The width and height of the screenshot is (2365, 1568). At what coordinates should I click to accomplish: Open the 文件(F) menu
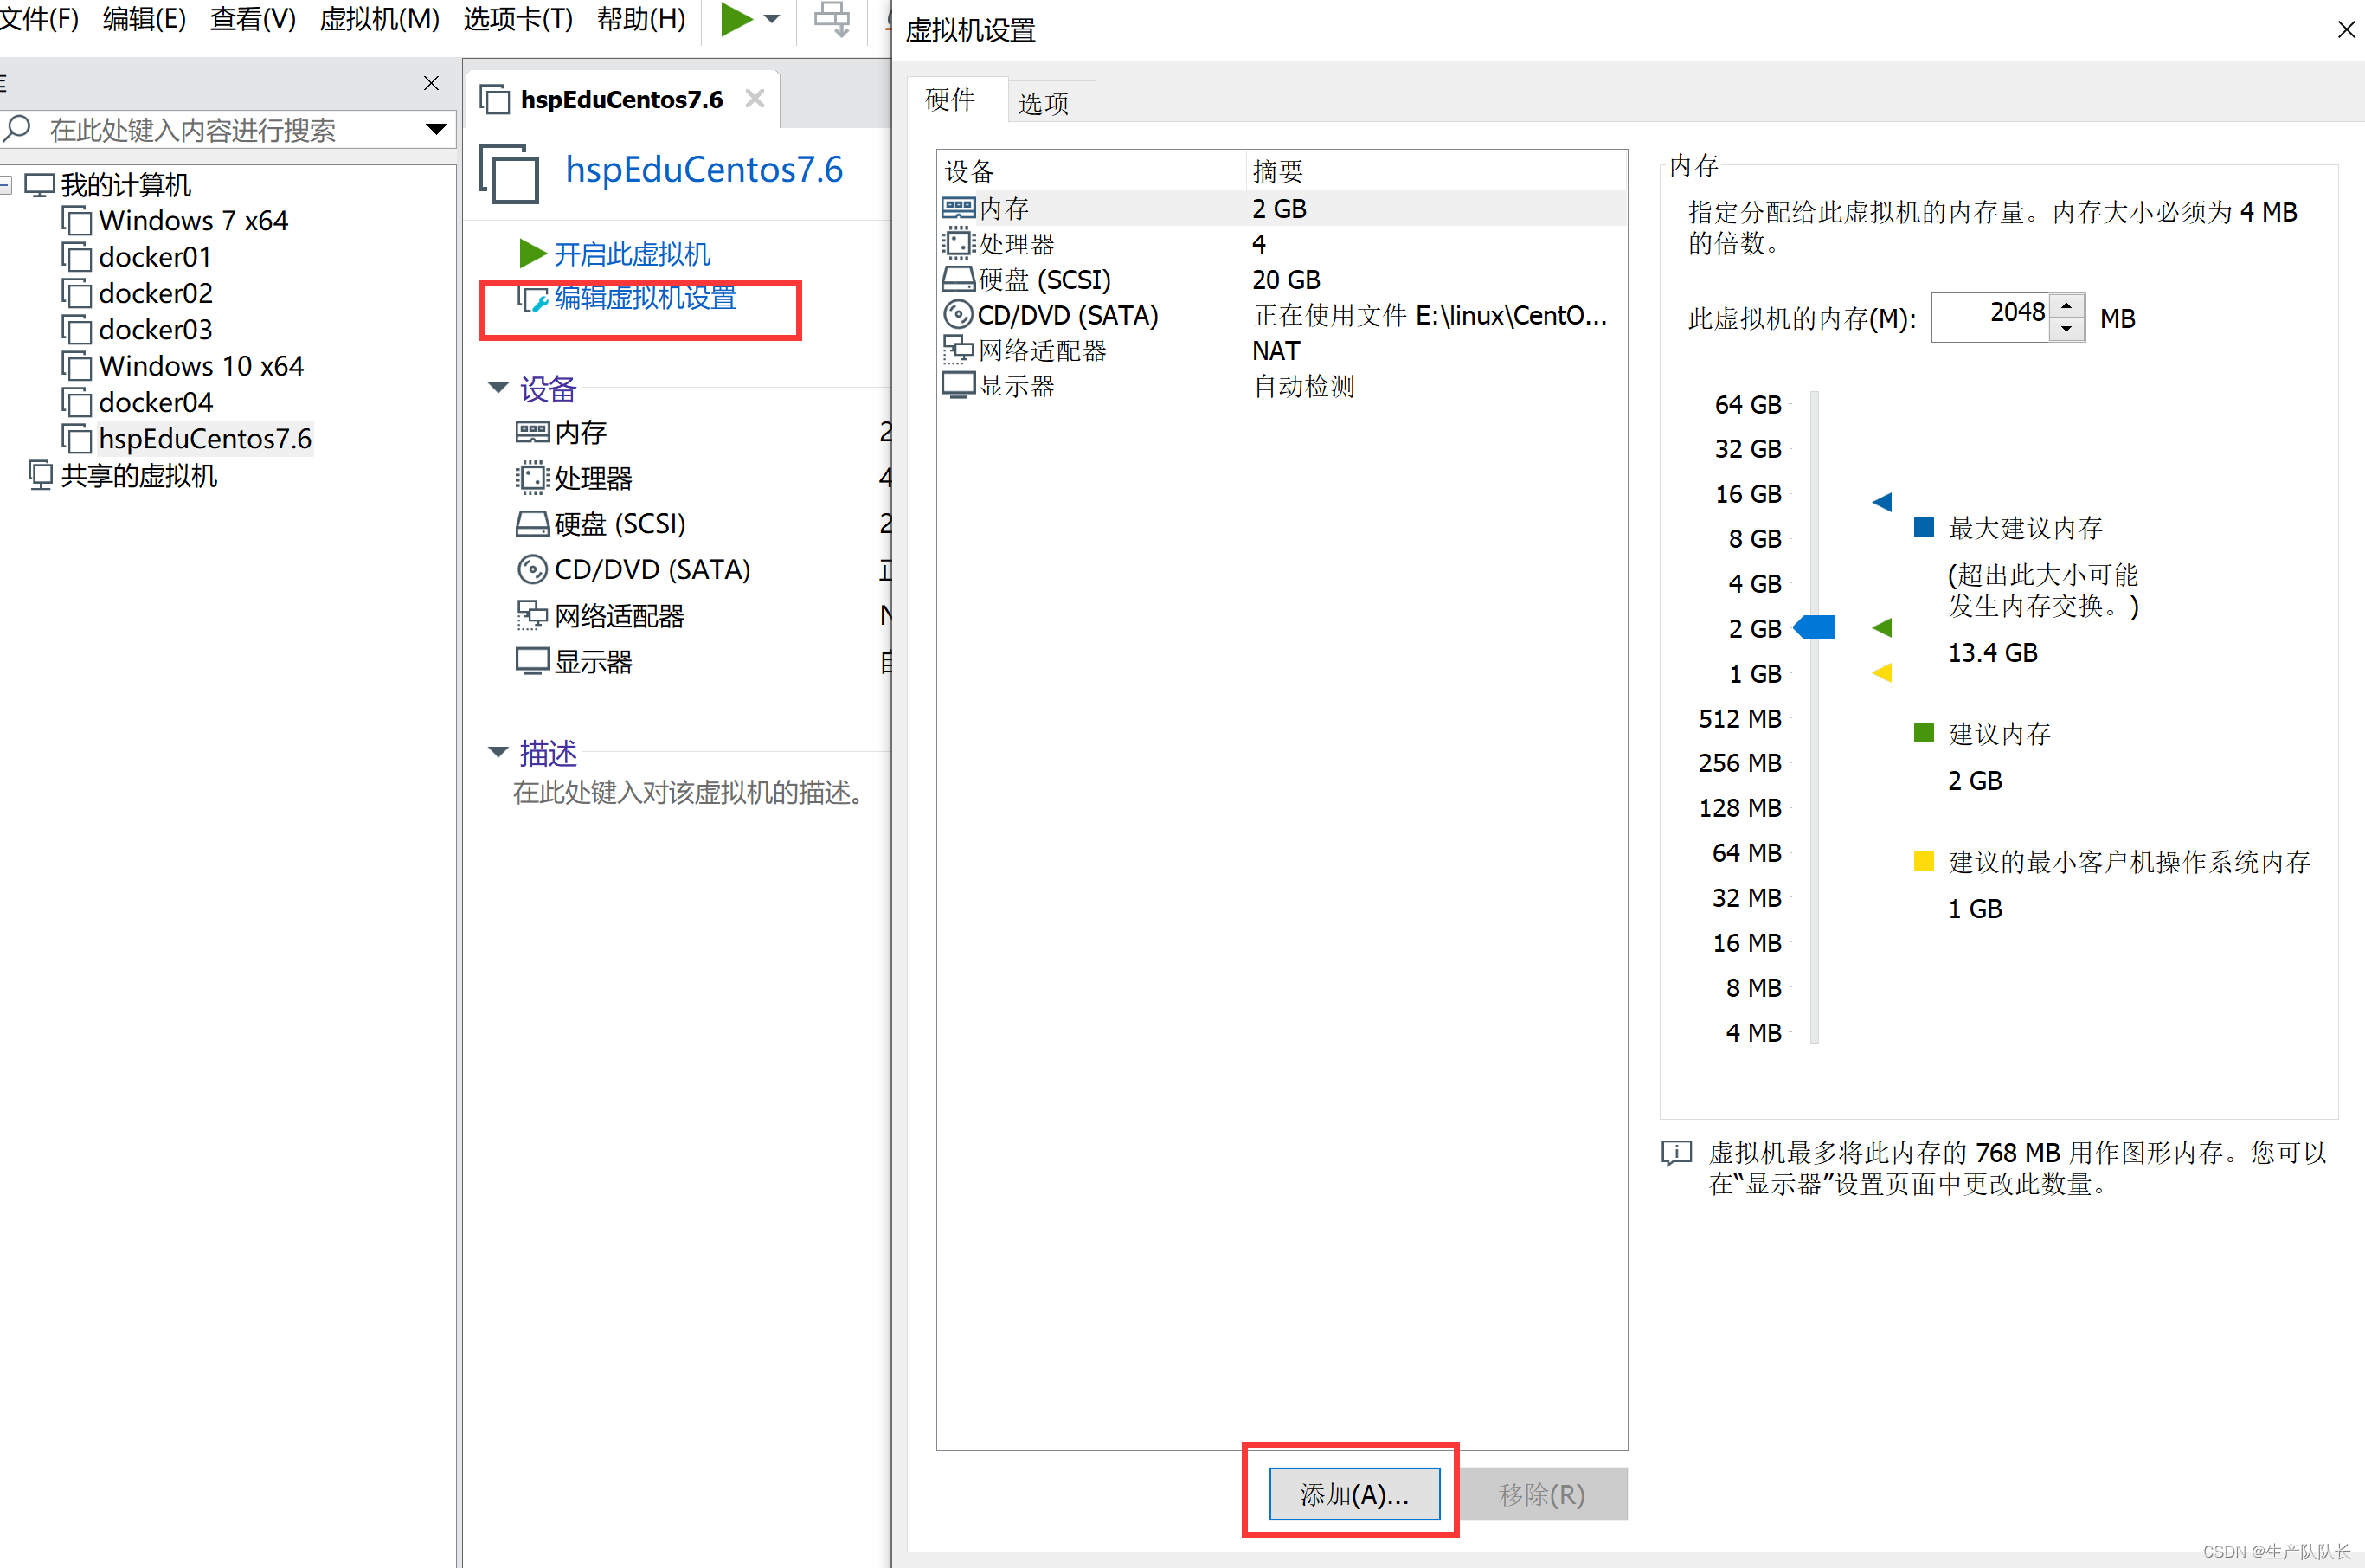[x=38, y=18]
